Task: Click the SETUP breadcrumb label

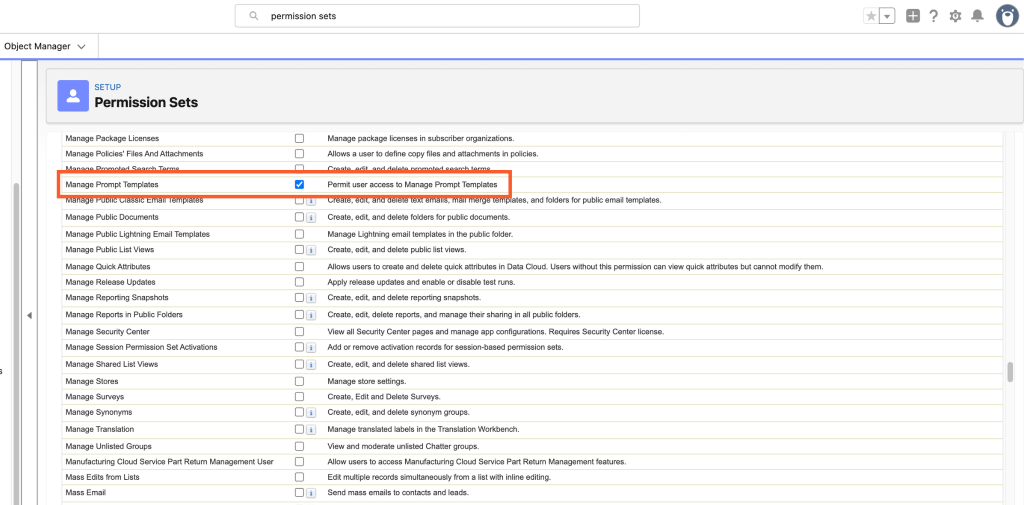Action: pos(108,87)
